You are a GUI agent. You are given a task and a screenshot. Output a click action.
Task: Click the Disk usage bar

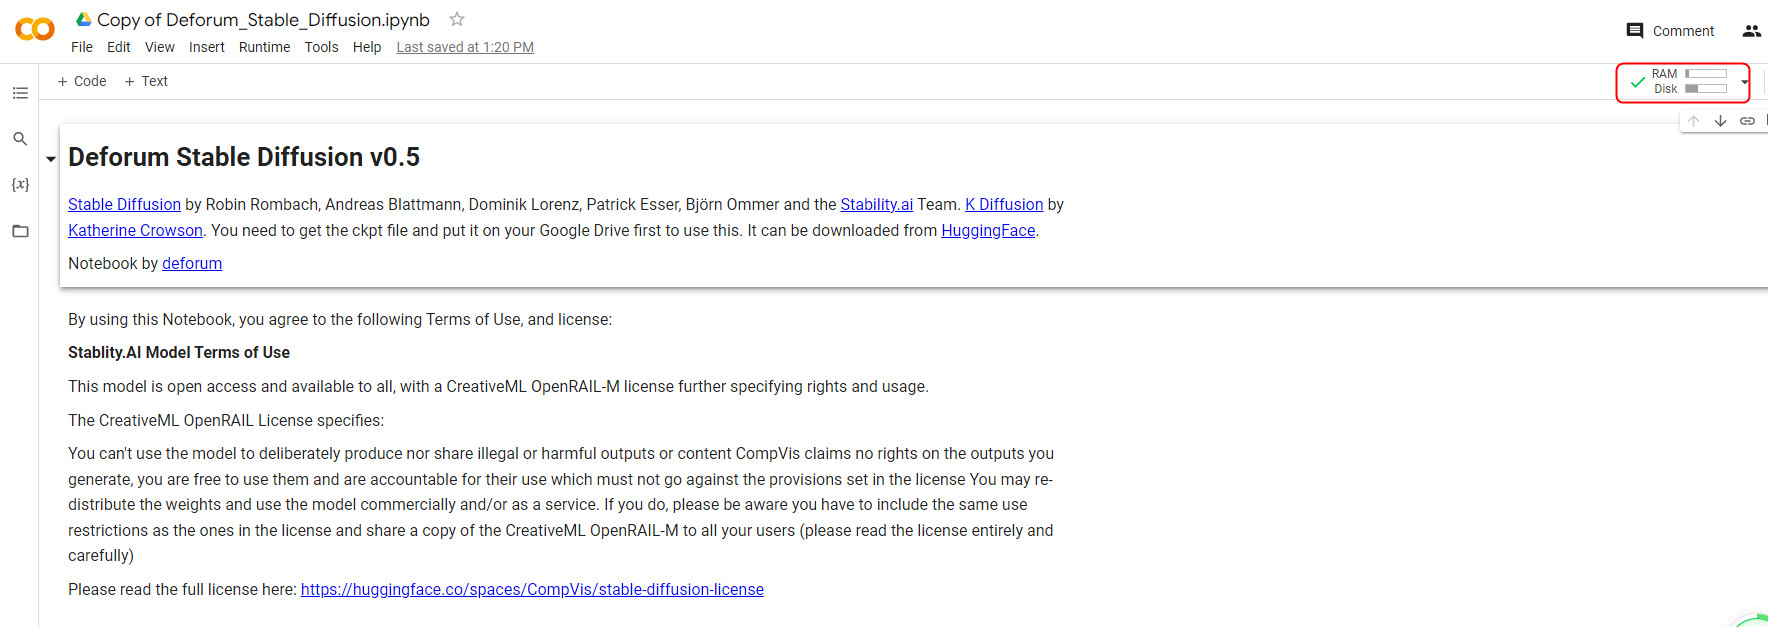point(1706,89)
